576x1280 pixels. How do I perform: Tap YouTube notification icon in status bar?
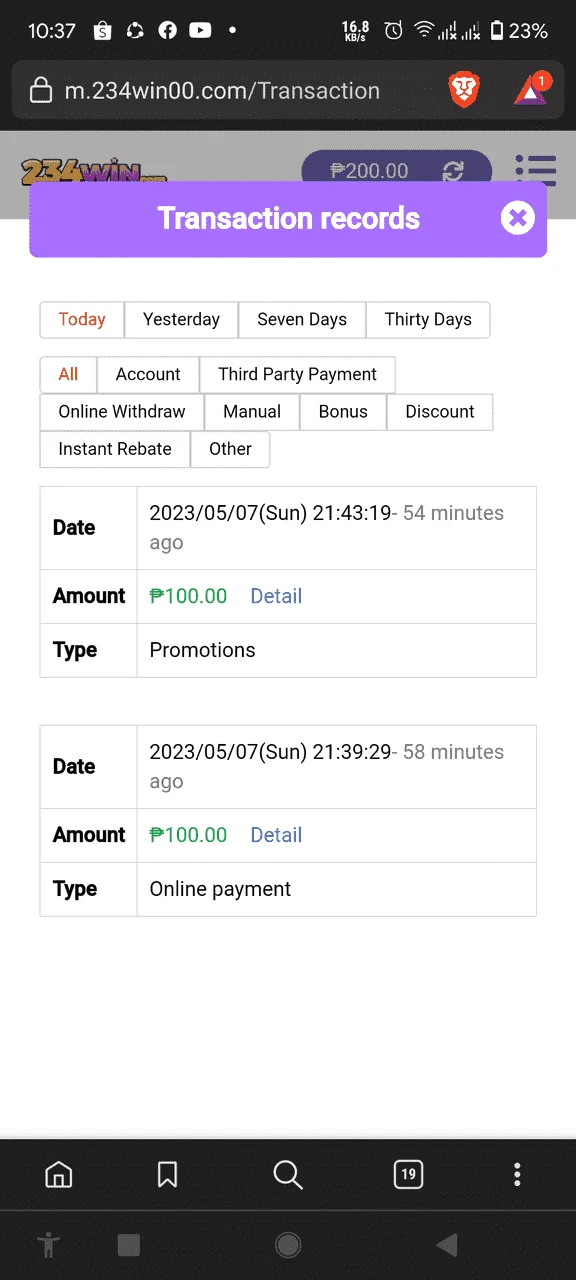[200, 31]
